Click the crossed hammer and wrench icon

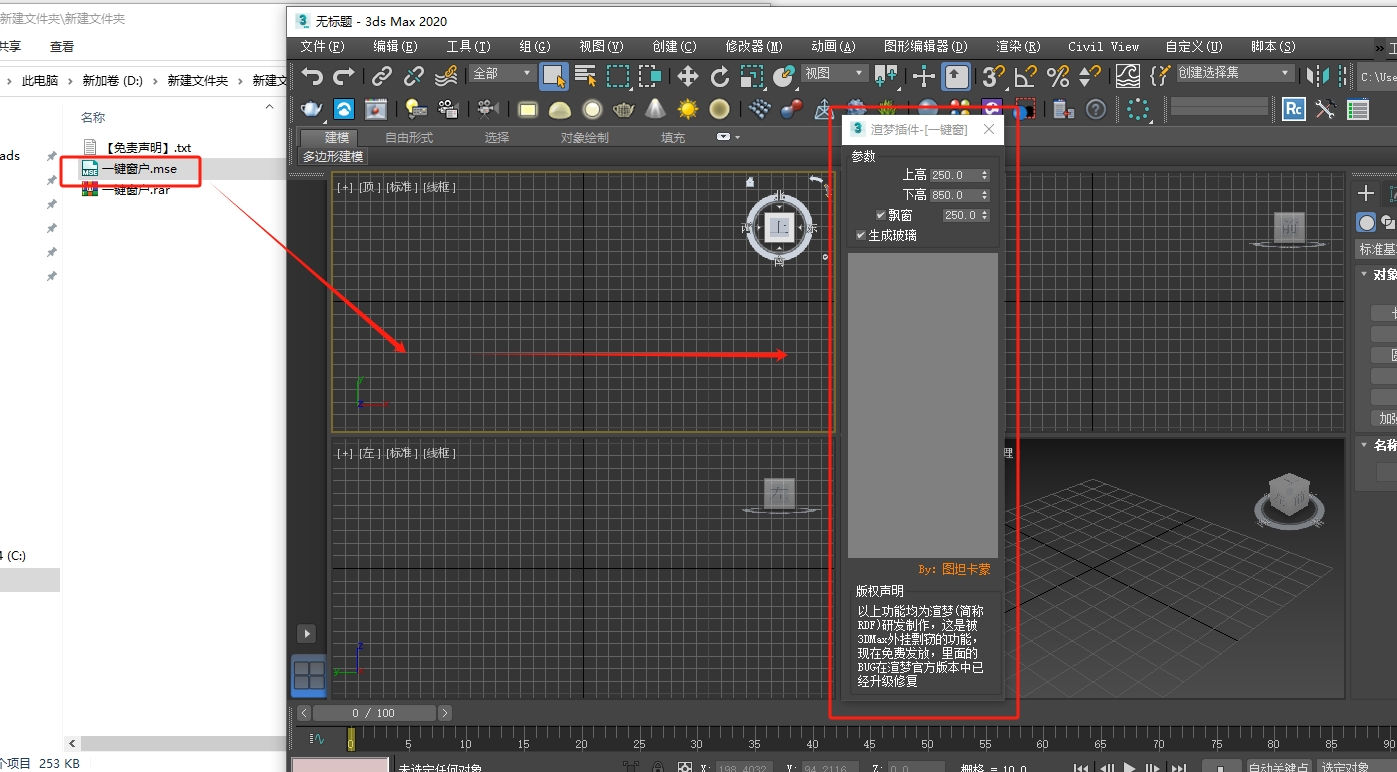coord(1326,109)
